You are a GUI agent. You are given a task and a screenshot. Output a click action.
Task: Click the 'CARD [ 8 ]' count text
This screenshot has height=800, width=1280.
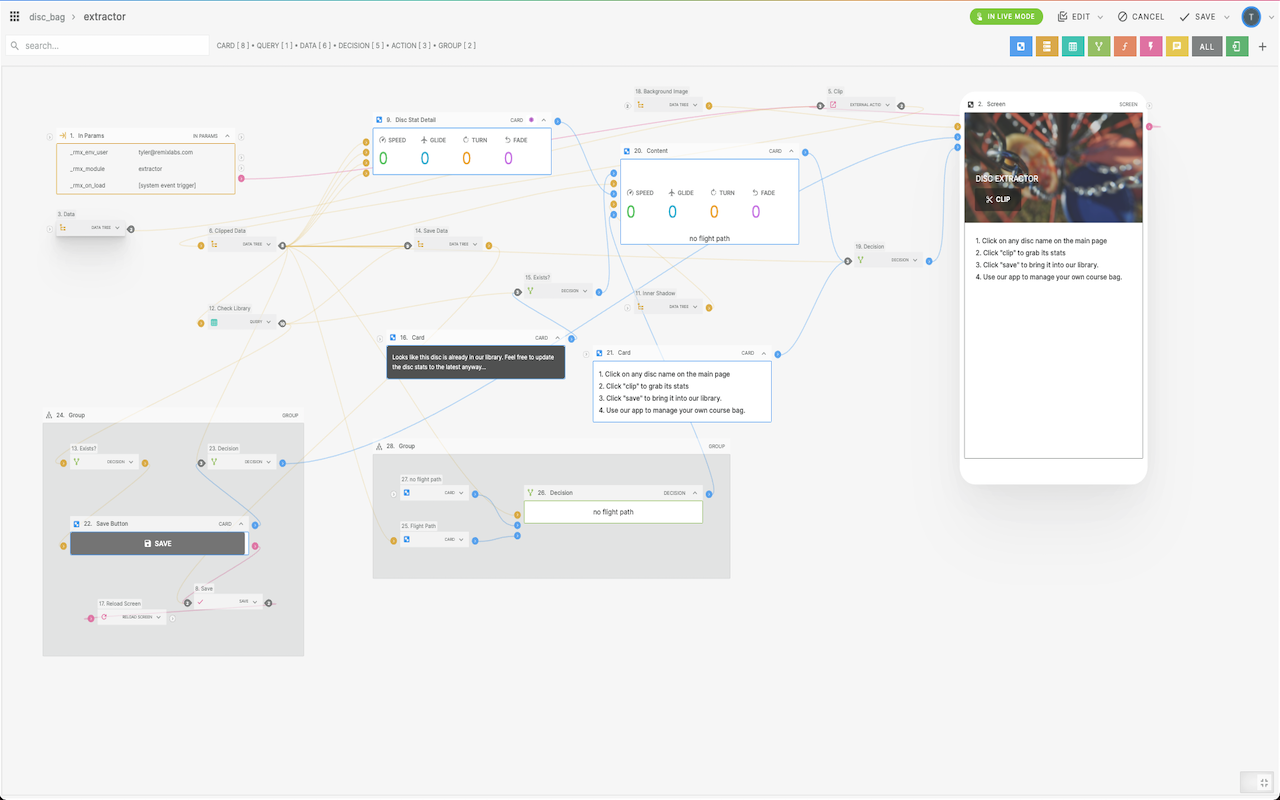233,46
